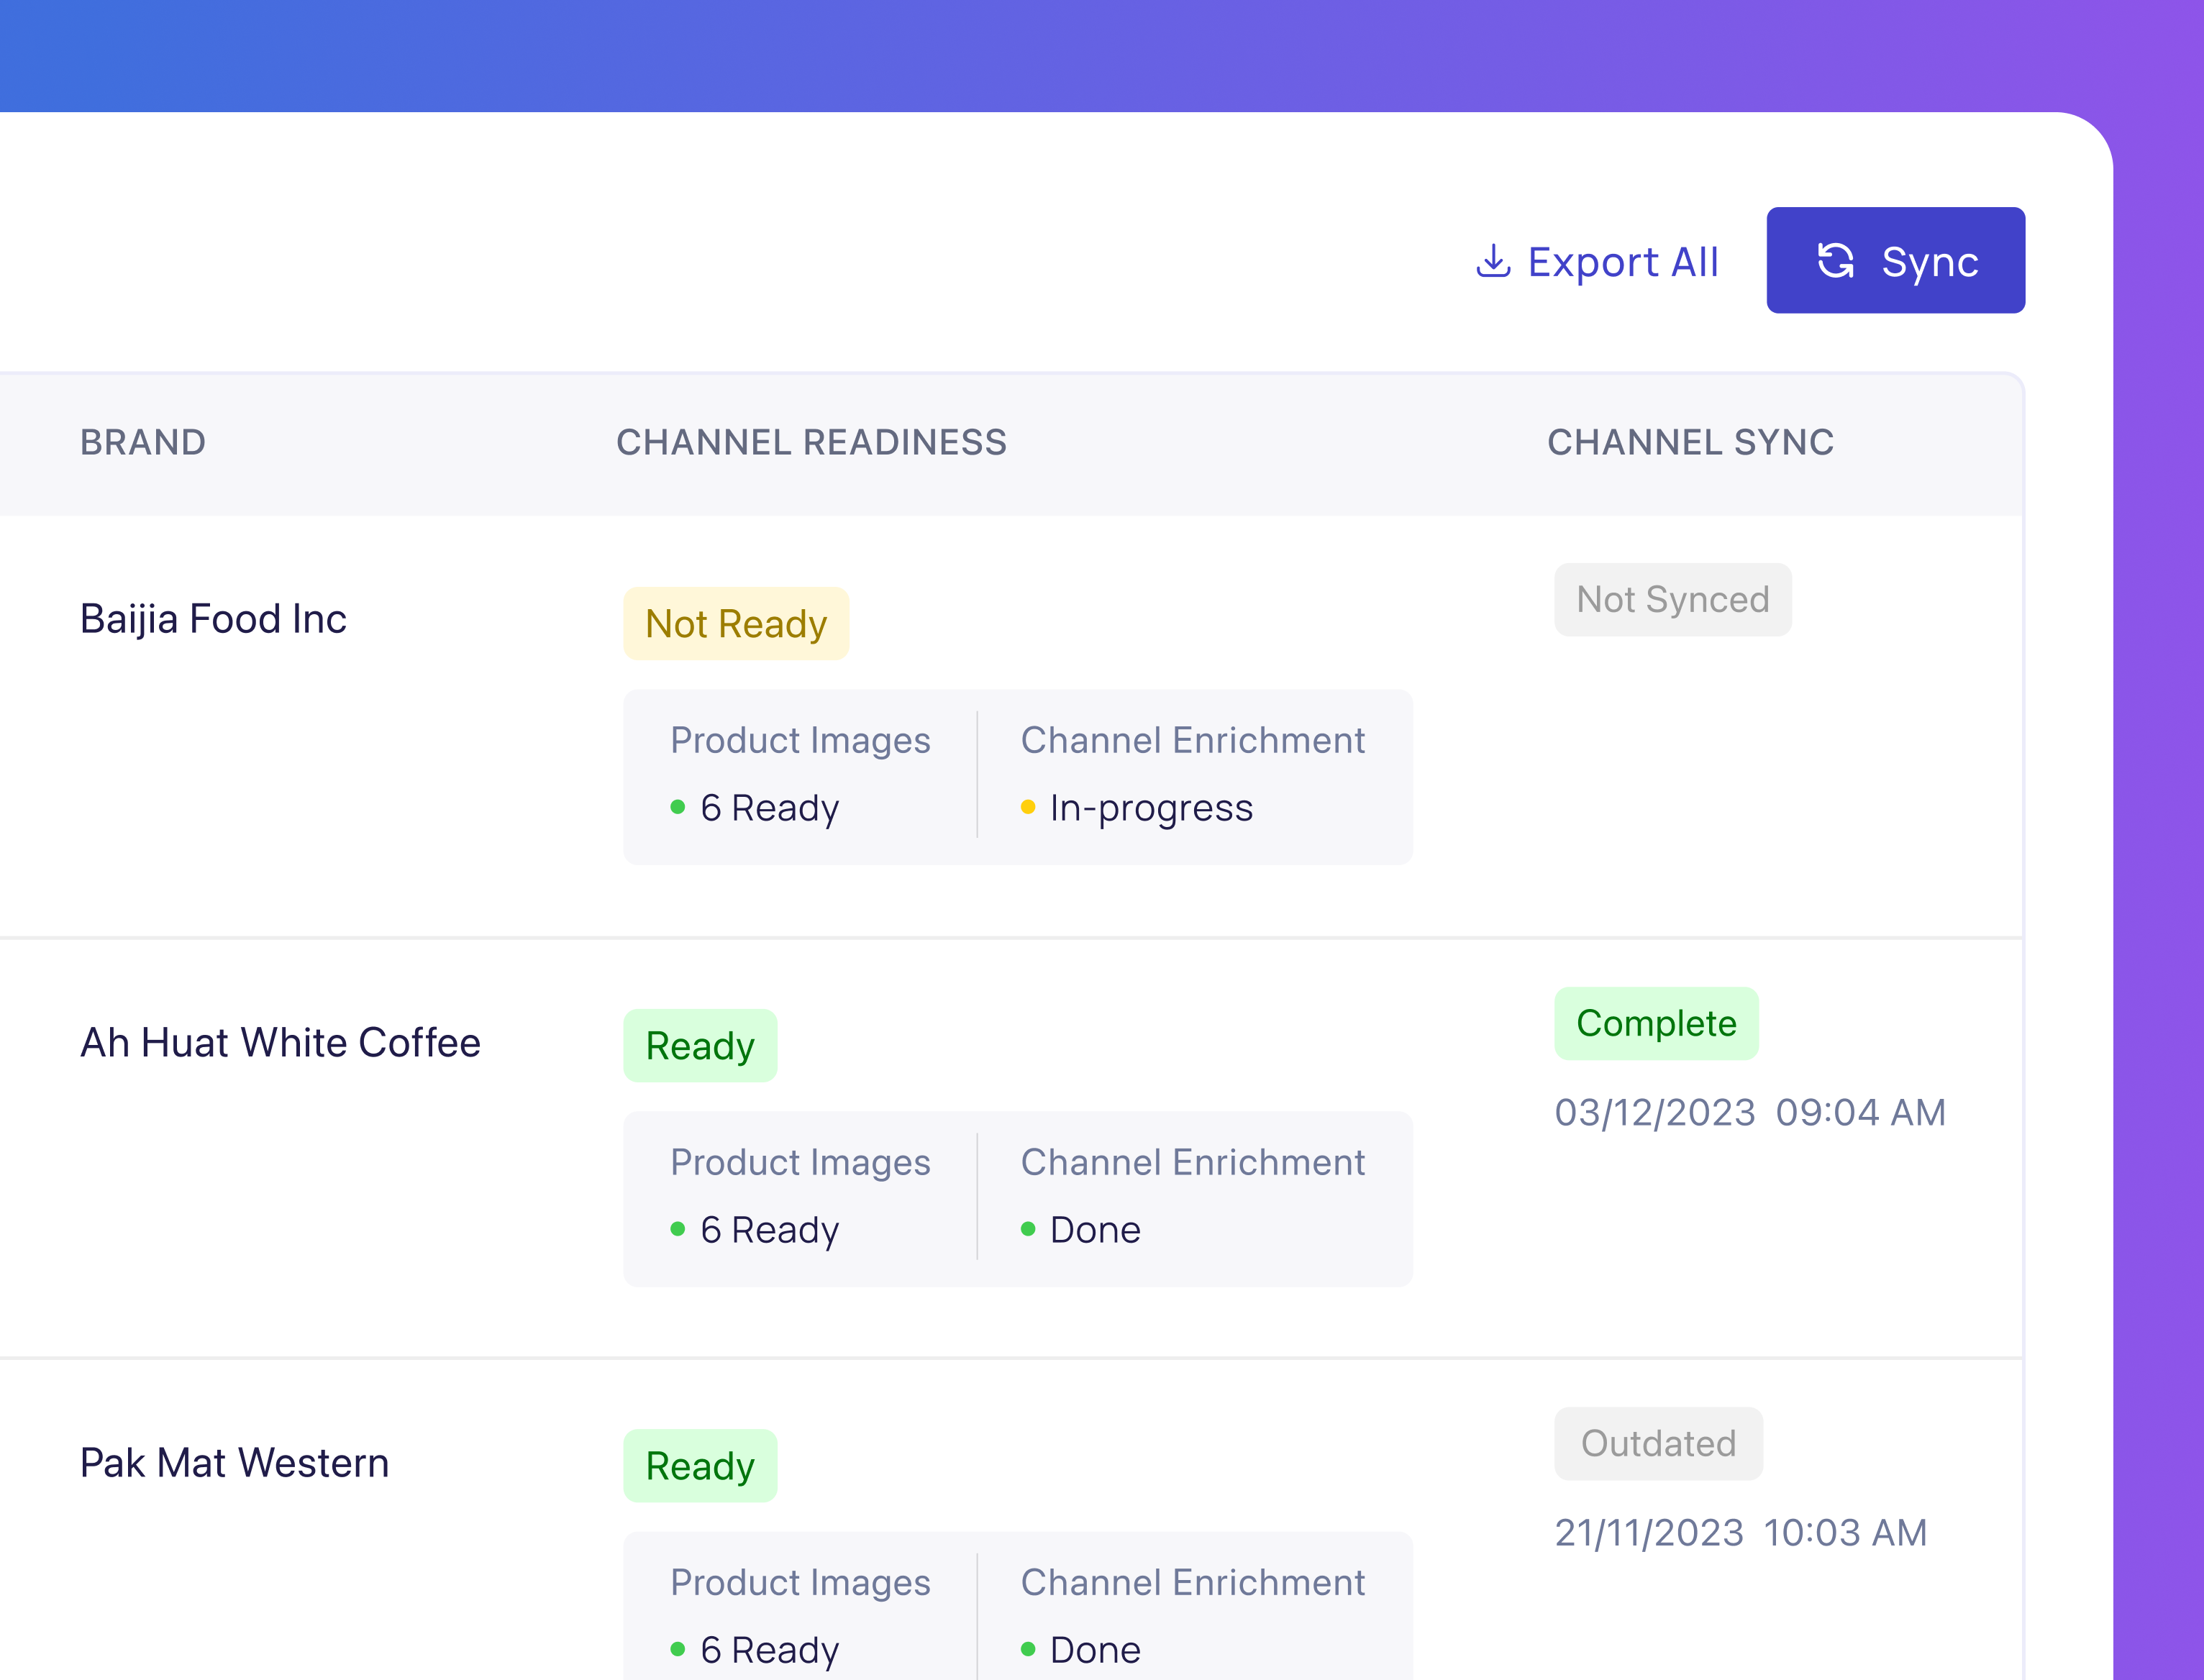Click the Outdated badge for Pak Mat Western
This screenshot has height=1680, width=2204.
(1658, 1443)
